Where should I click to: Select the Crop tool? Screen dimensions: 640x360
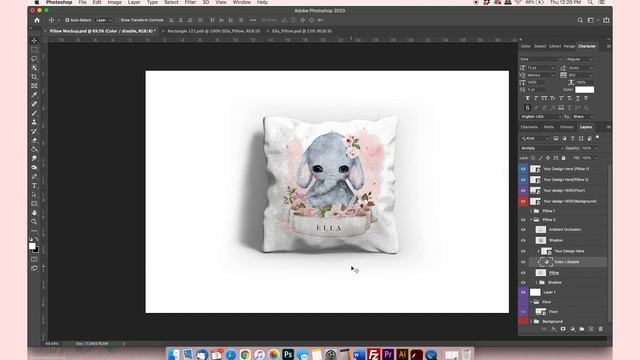tap(34, 77)
